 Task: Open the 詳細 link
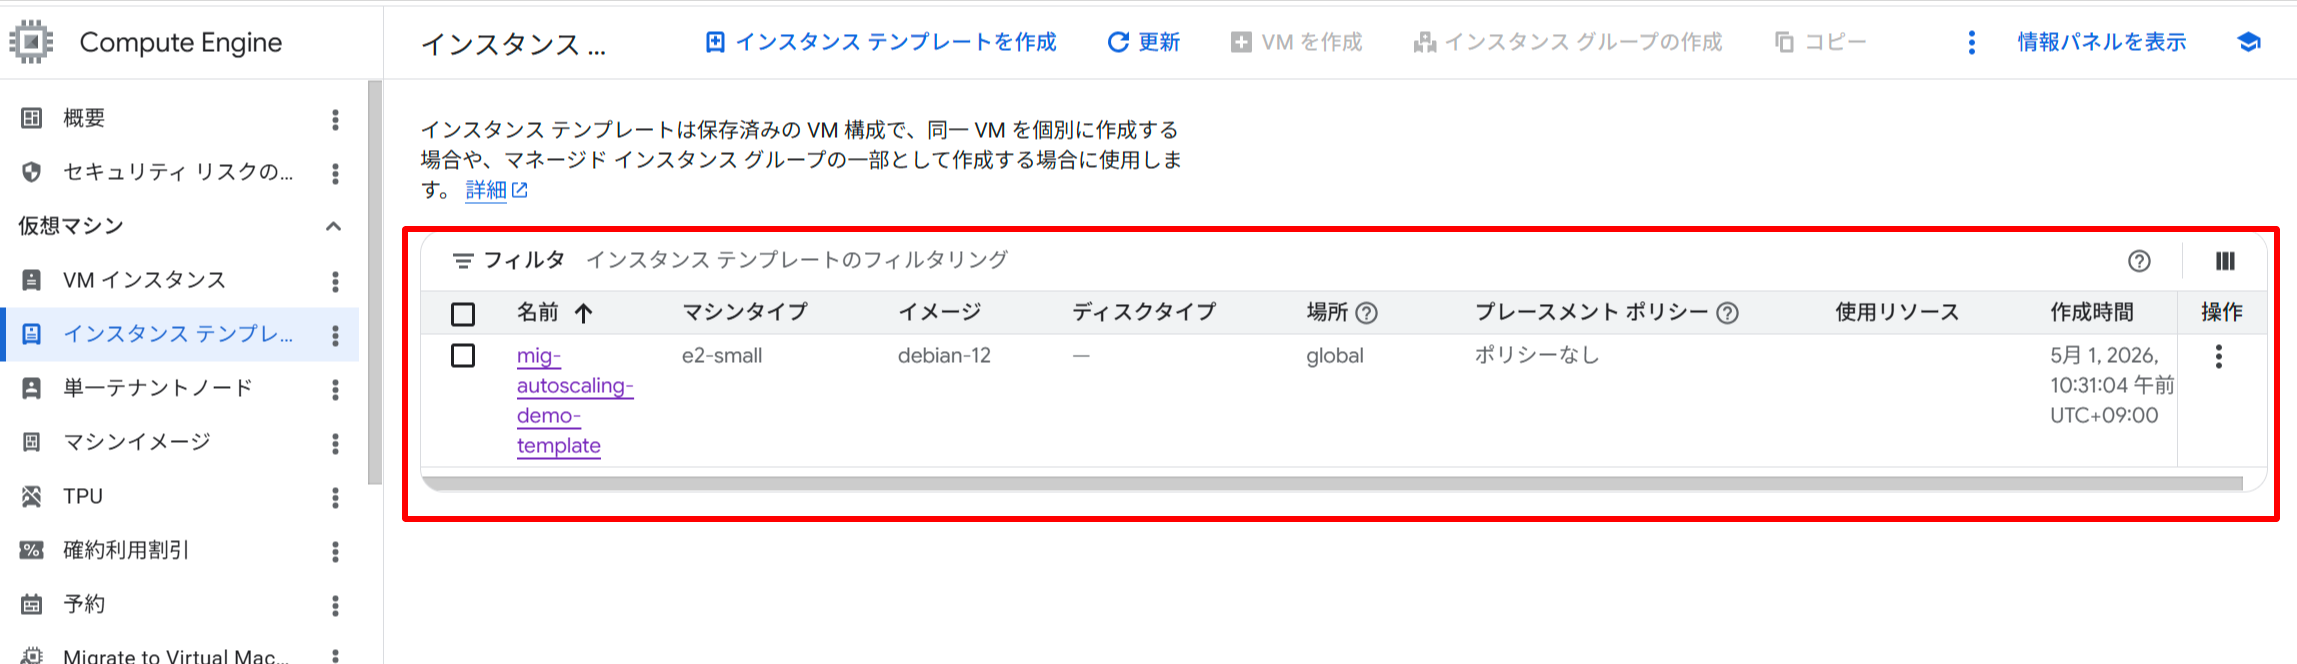(x=496, y=190)
